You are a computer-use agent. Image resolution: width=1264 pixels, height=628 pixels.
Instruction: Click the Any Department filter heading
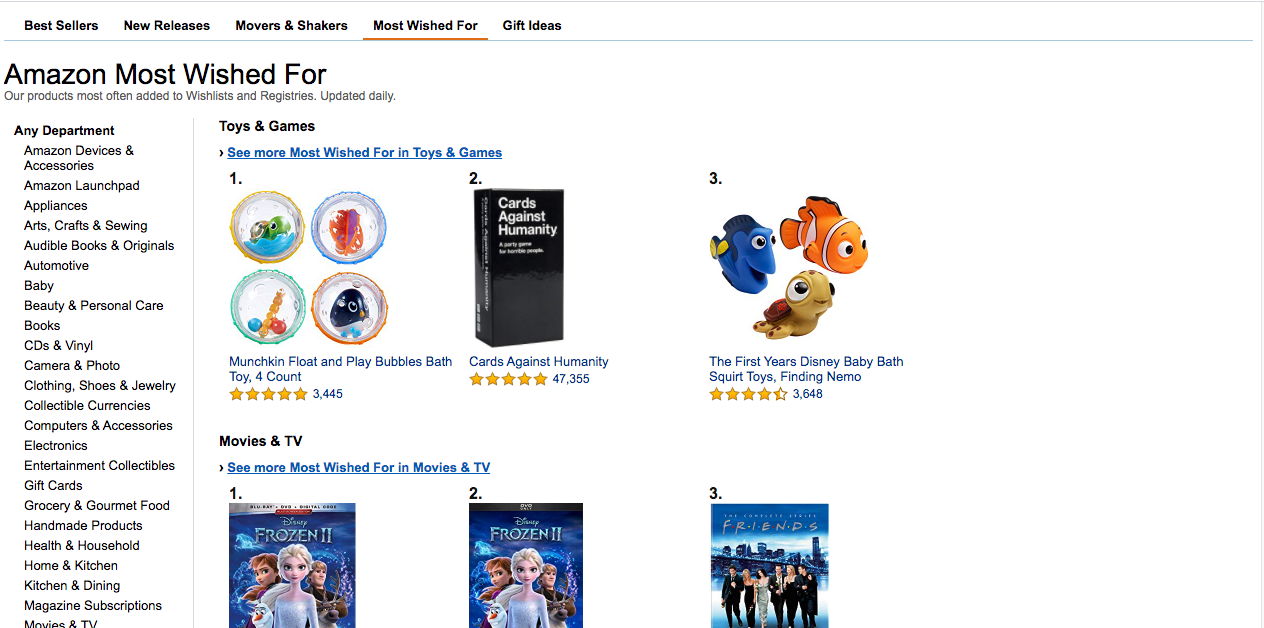(x=64, y=130)
